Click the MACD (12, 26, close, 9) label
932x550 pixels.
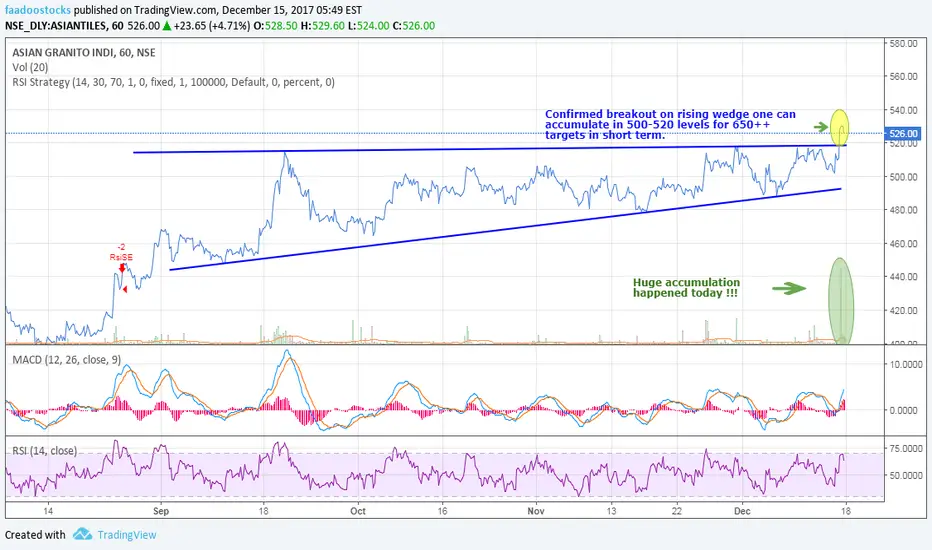click(67, 360)
